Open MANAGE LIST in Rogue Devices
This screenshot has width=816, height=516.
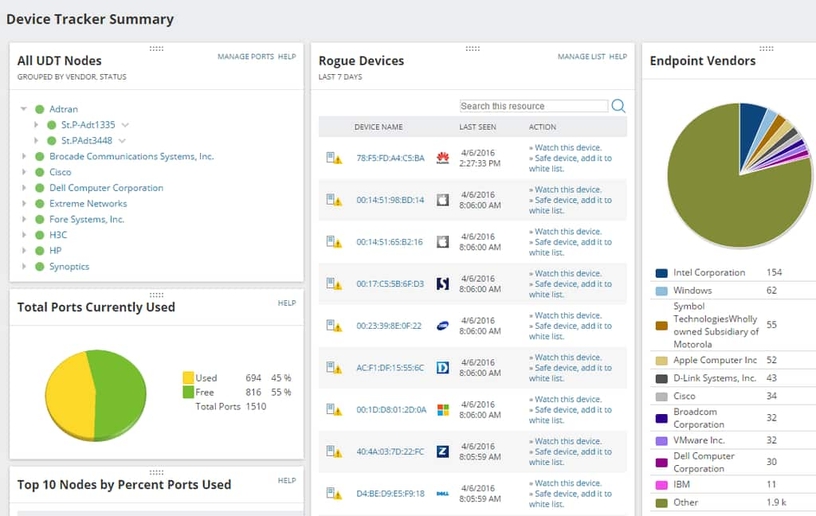coord(581,57)
